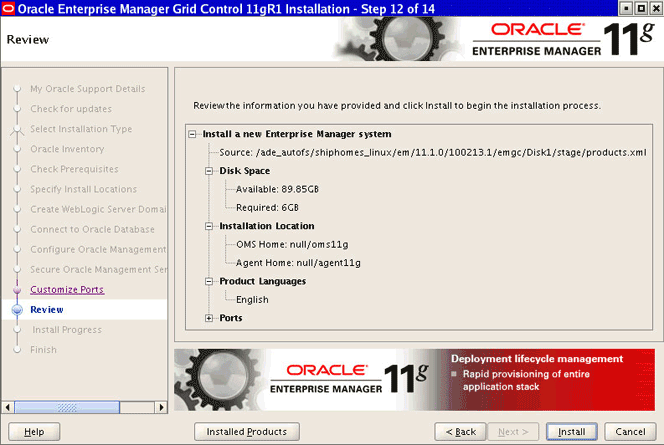Minimize the installer window
Viewport: 664px width, 445px height.
tap(627, 8)
